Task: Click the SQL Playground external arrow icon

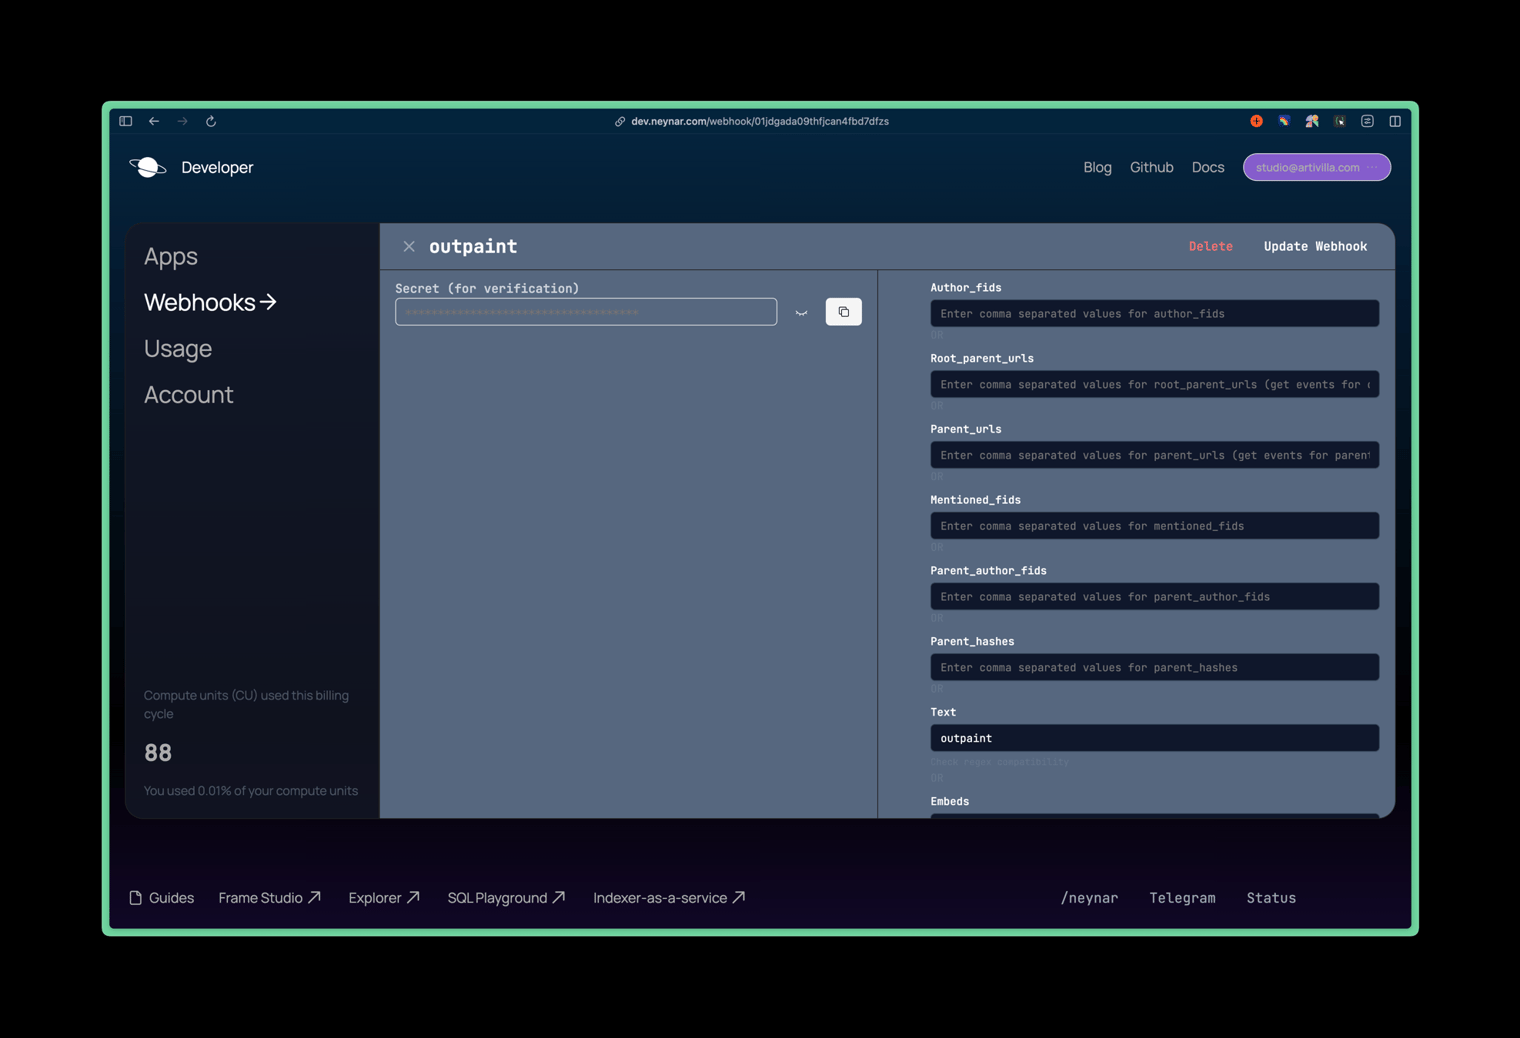Action: coord(559,897)
